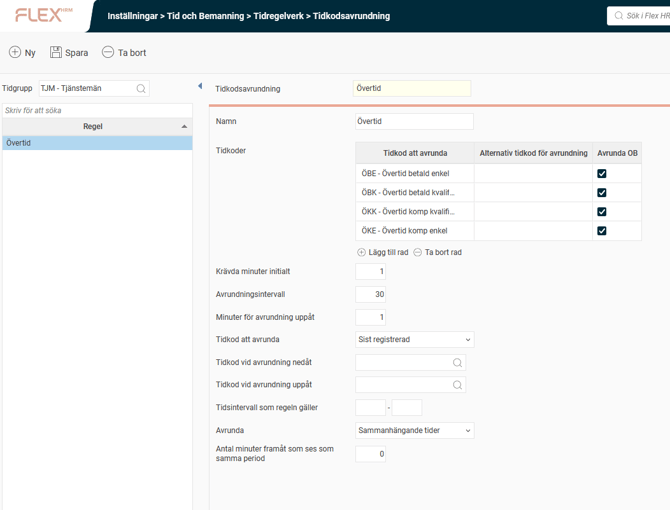This screenshot has width=670, height=510.
Task: Click the Spara save disk icon
Action: (56, 52)
